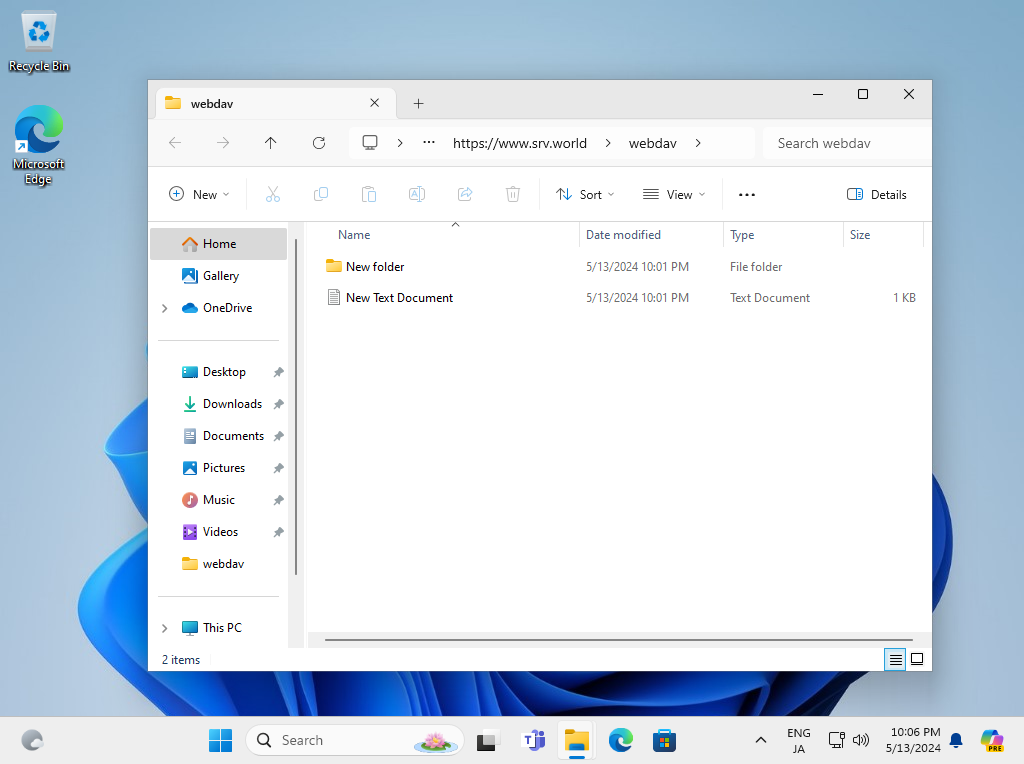Open the Sort dropdown menu
Screen dimensions: 1024x764
[x=584, y=195]
